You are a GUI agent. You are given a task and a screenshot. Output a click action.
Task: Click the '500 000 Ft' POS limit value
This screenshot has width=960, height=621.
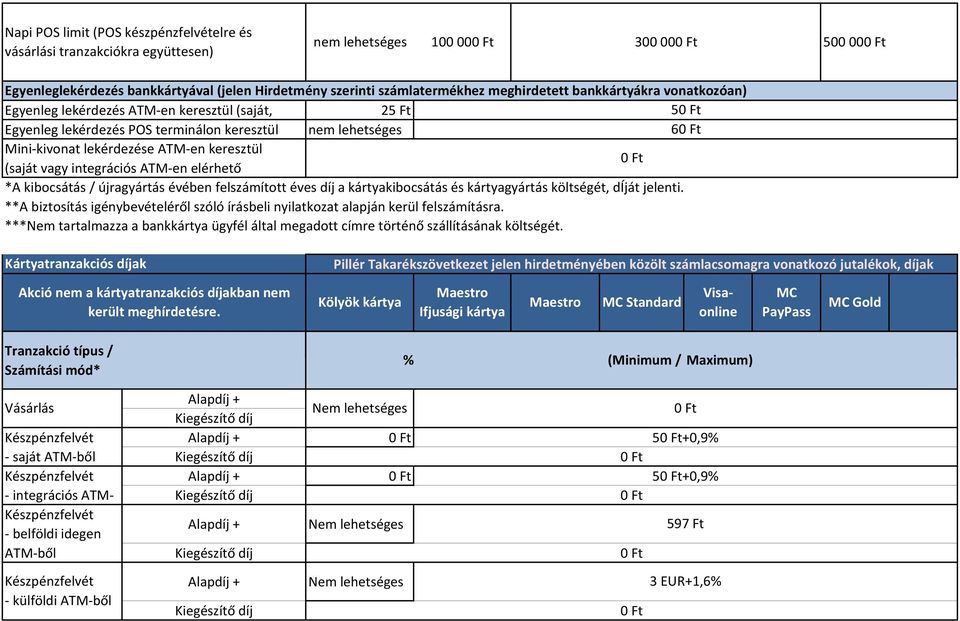(854, 42)
